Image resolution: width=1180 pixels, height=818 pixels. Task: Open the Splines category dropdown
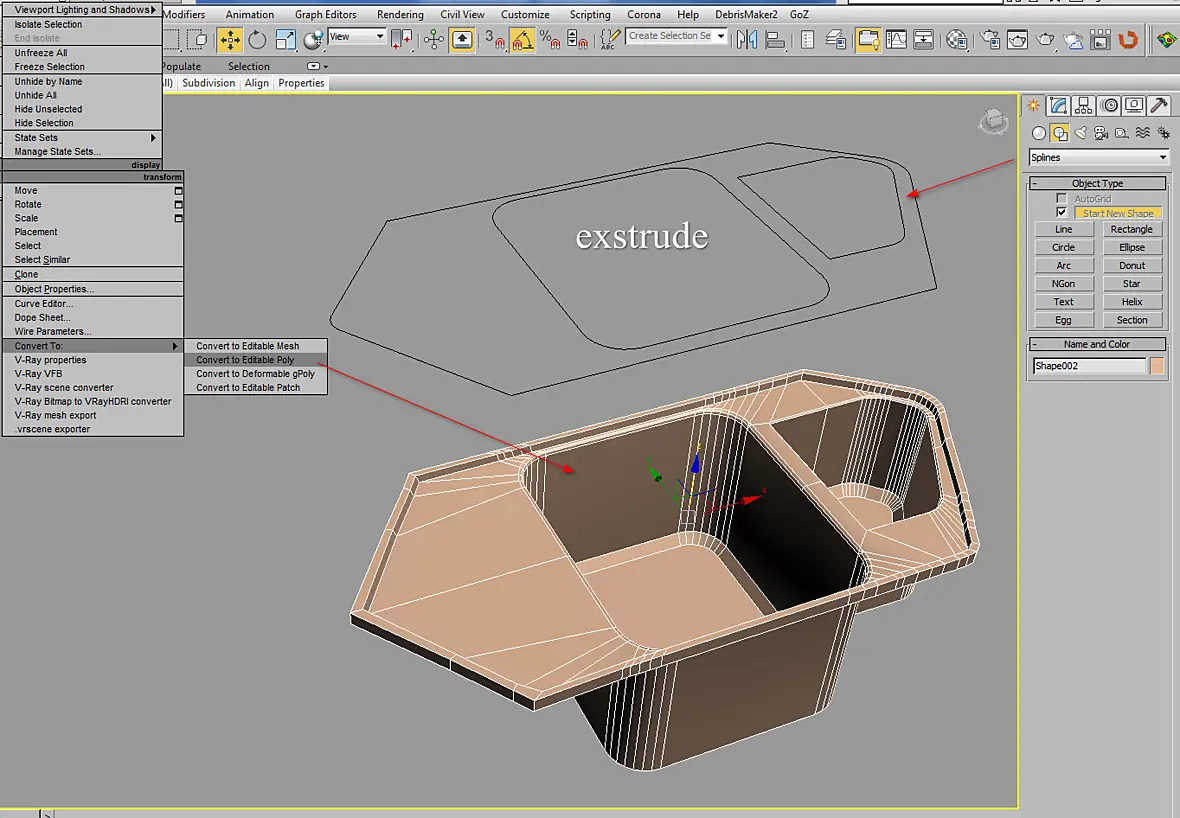tap(1098, 157)
